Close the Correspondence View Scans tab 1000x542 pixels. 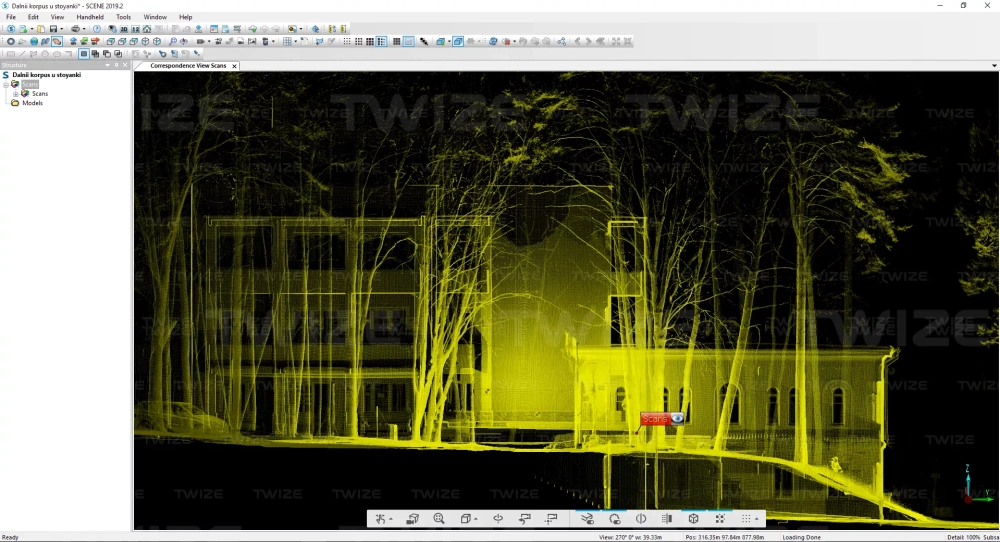point(234,66)
